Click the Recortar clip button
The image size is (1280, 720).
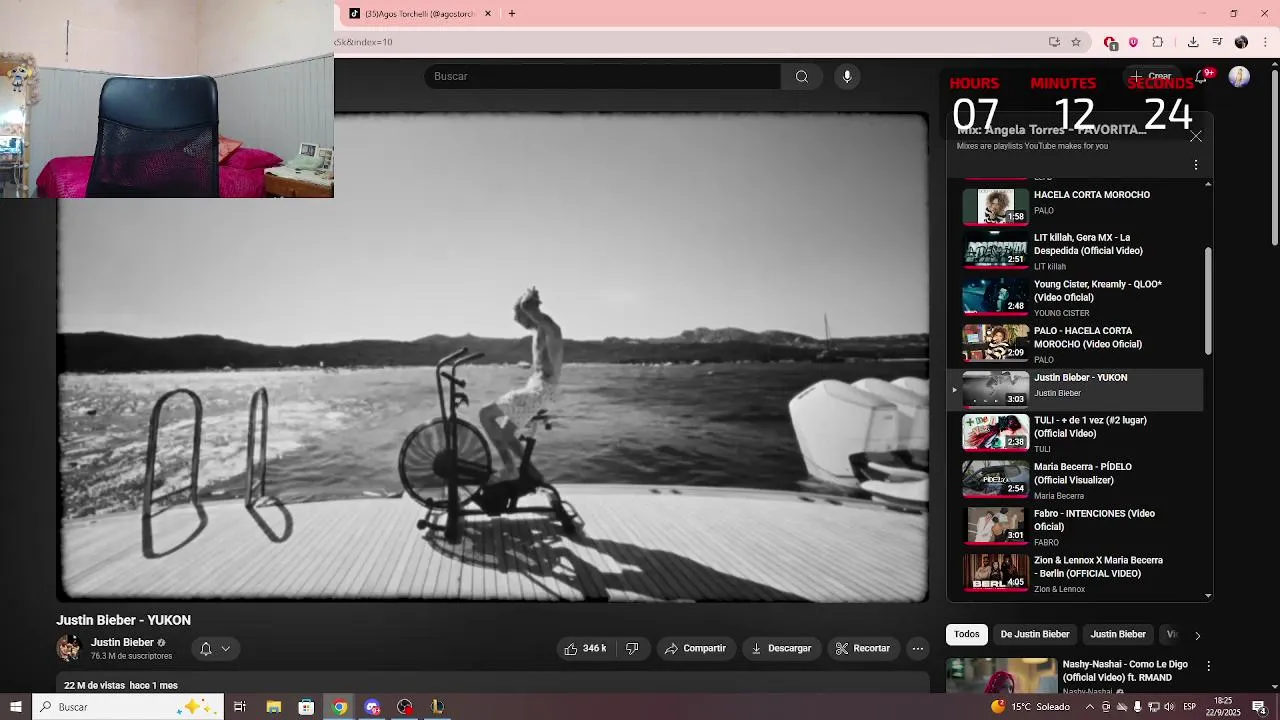(863, 648)
